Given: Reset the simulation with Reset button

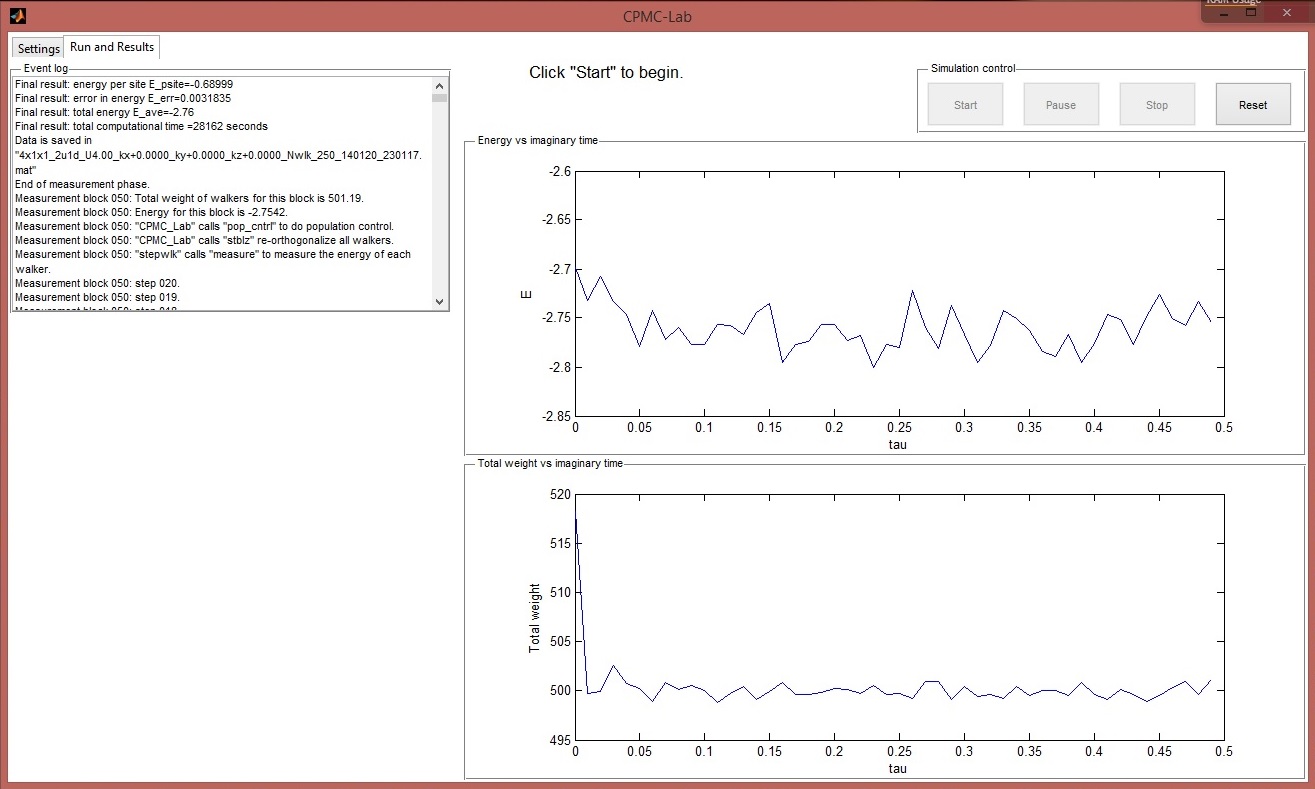Looking at the screenshot, I should pyautogui.click(x=1252, y=105).
